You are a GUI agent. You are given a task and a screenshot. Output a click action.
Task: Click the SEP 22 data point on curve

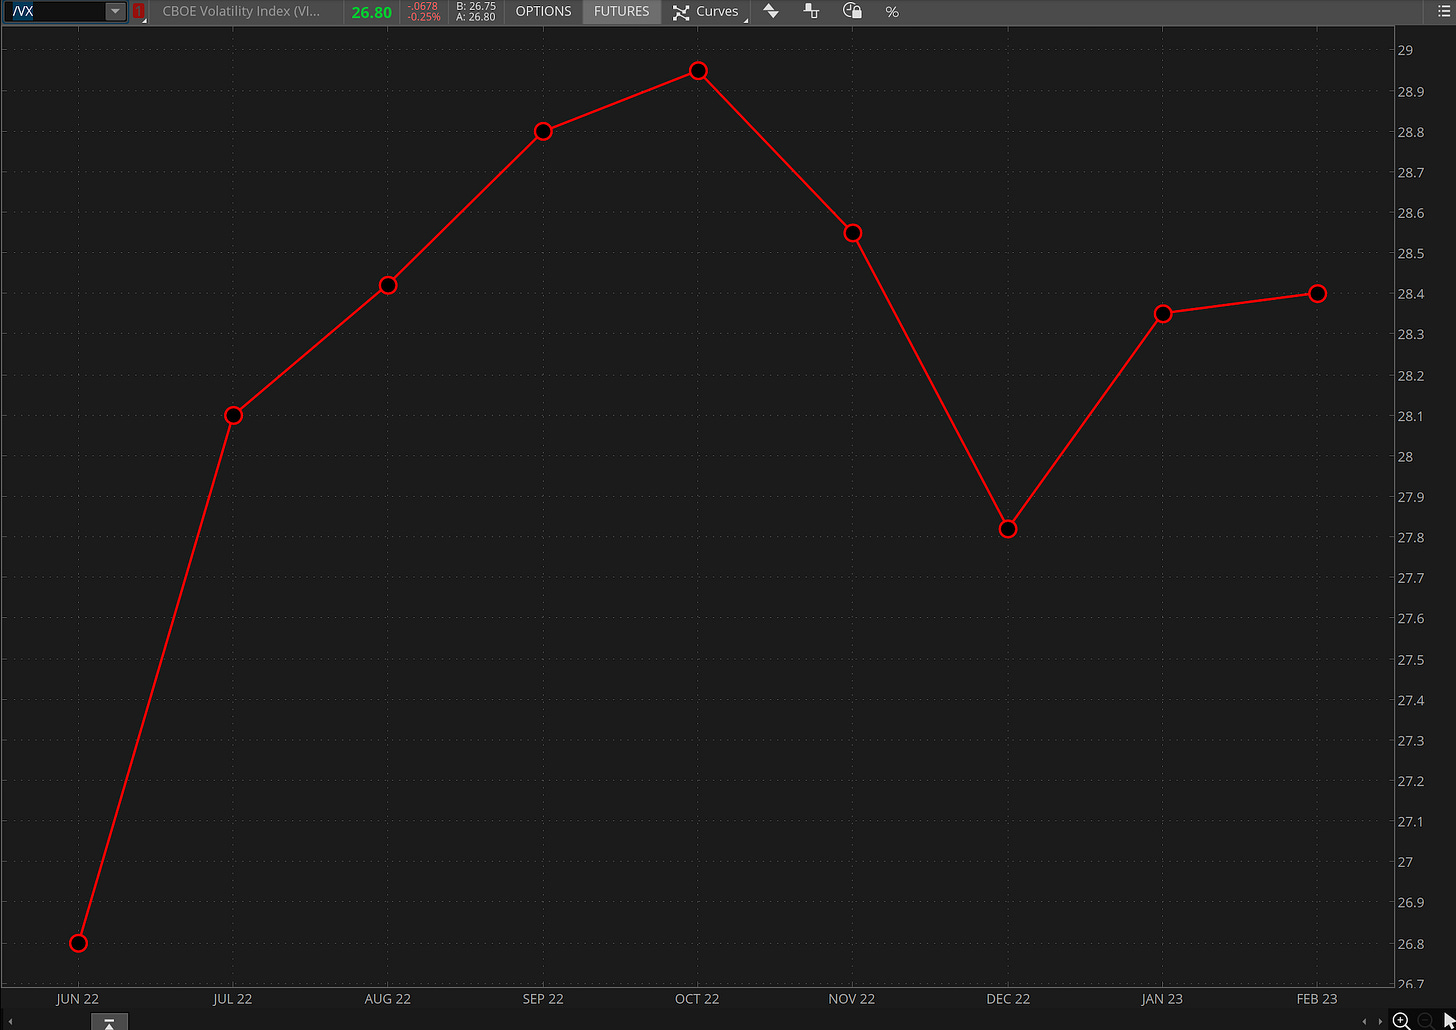click(x=543, y=131)
